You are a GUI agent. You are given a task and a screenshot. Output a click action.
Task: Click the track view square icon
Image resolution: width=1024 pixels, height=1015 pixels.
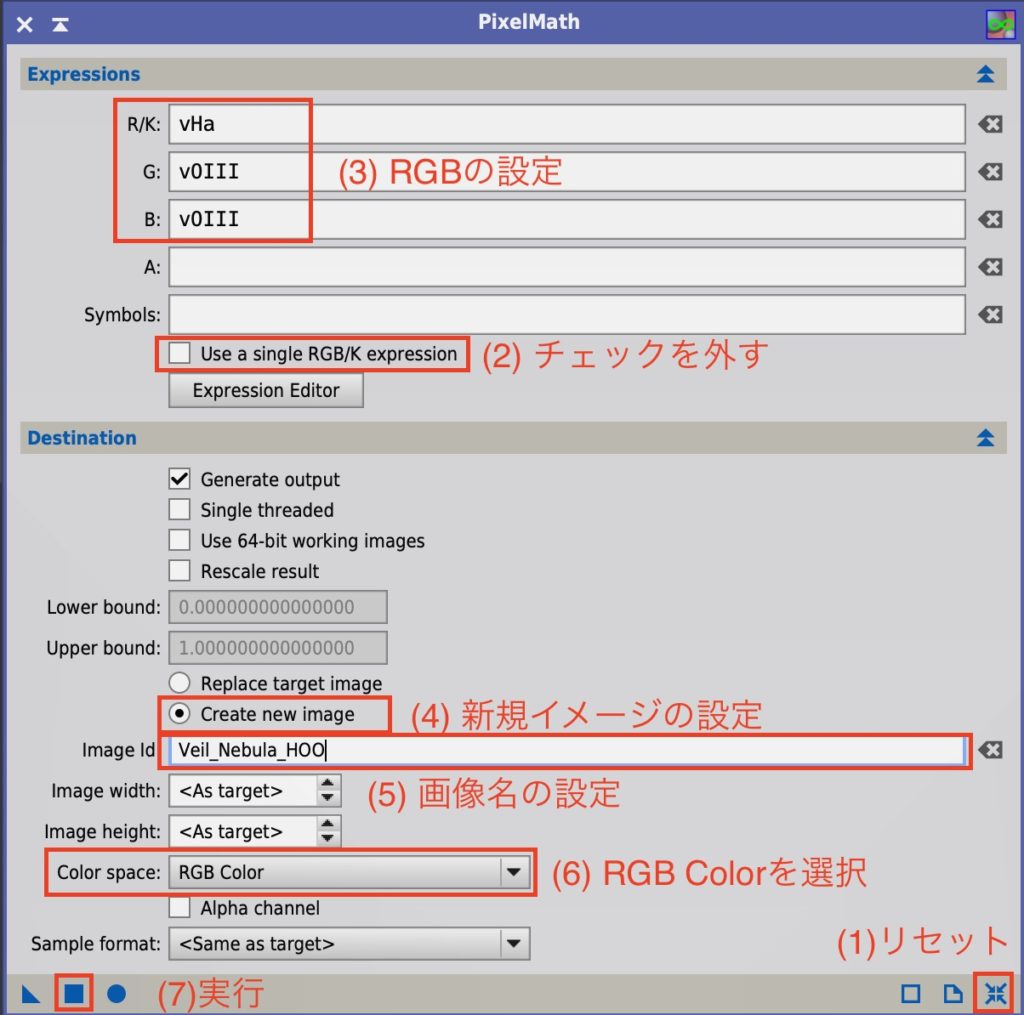[x=910, y=993]
